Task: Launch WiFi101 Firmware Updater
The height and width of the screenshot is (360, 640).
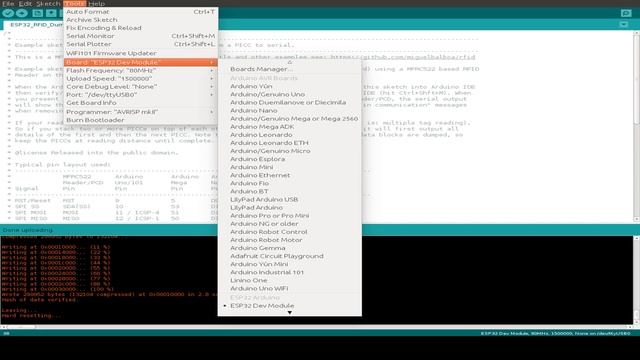Action: point(140,53)
